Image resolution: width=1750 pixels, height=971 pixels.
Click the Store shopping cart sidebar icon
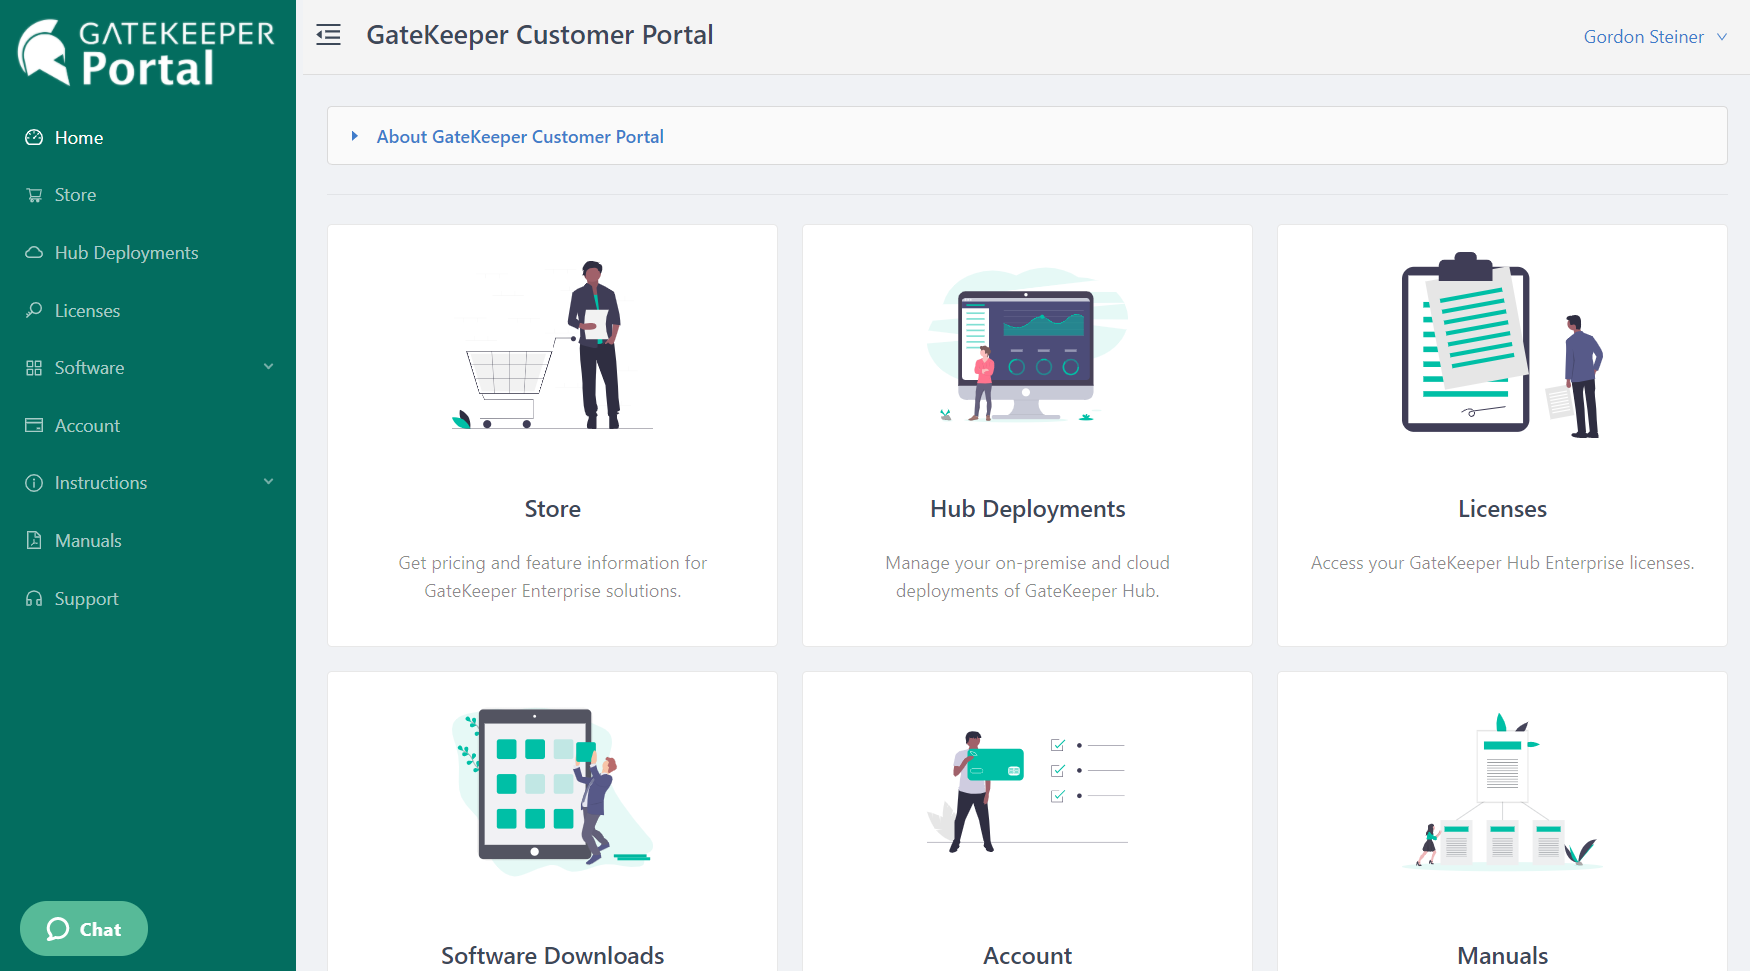(x=34, y=195)
